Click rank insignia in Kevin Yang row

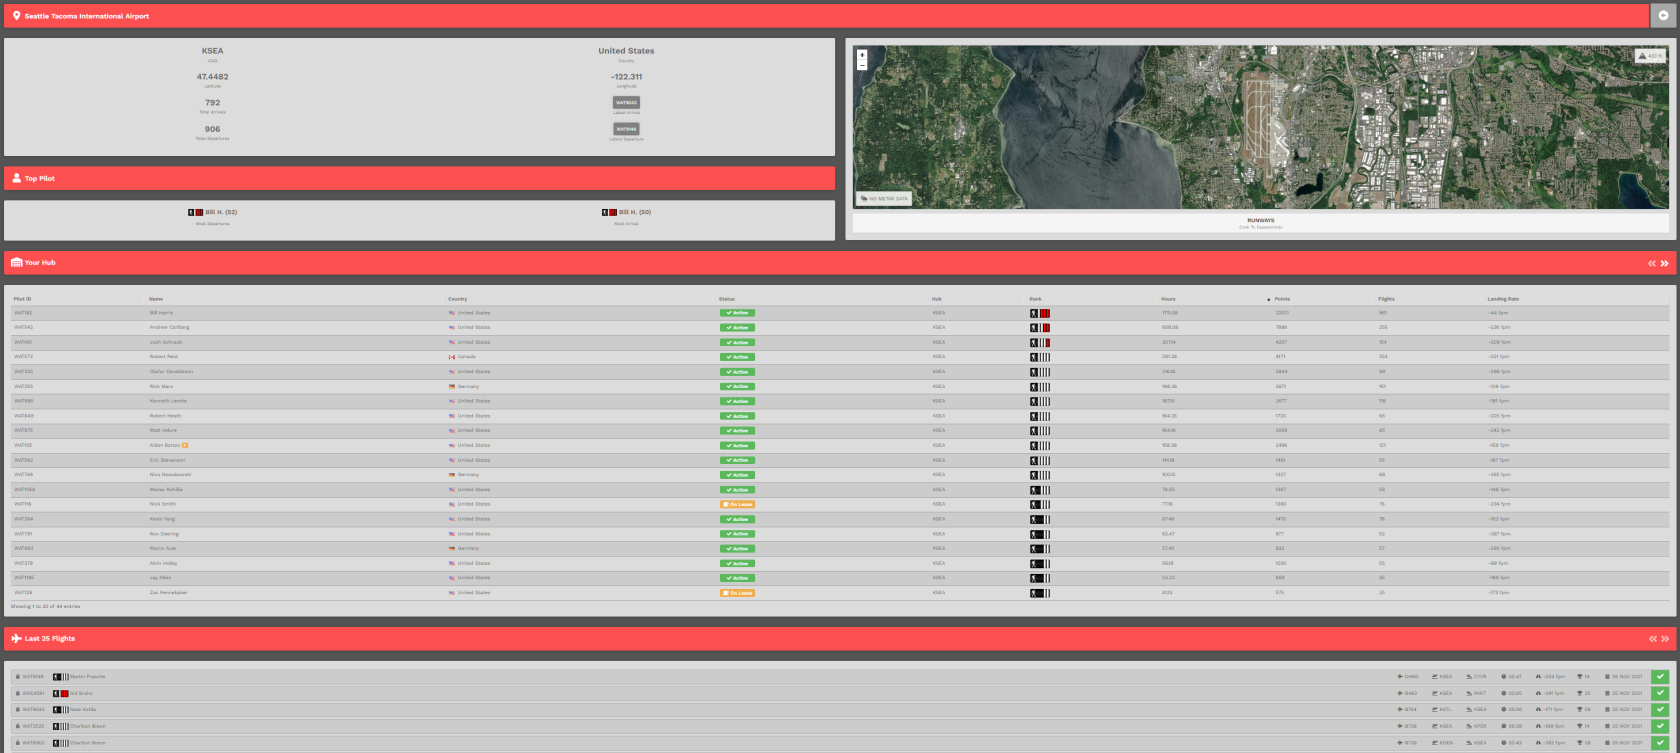pos(1040,519)
